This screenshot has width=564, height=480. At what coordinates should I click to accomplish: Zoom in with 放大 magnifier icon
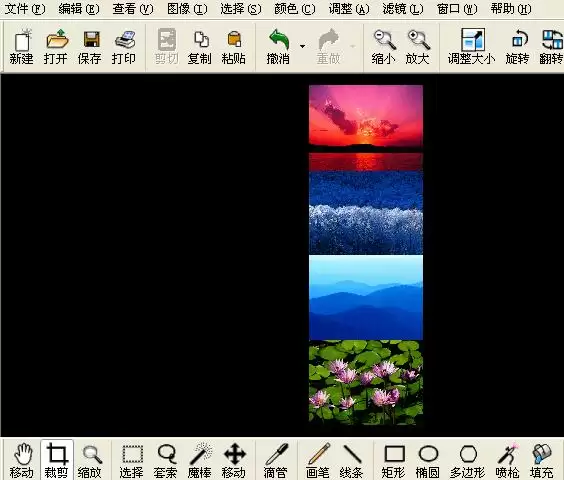[x=418, y=47]
